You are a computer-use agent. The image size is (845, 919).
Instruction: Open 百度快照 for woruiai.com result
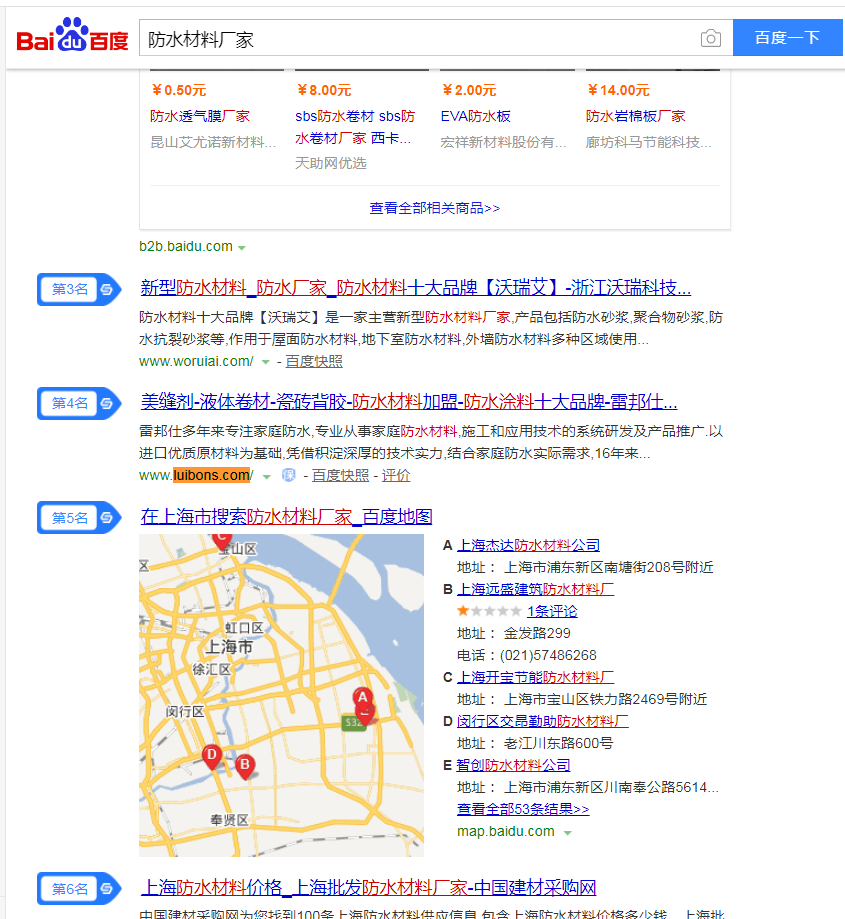(x=314, y=361)
